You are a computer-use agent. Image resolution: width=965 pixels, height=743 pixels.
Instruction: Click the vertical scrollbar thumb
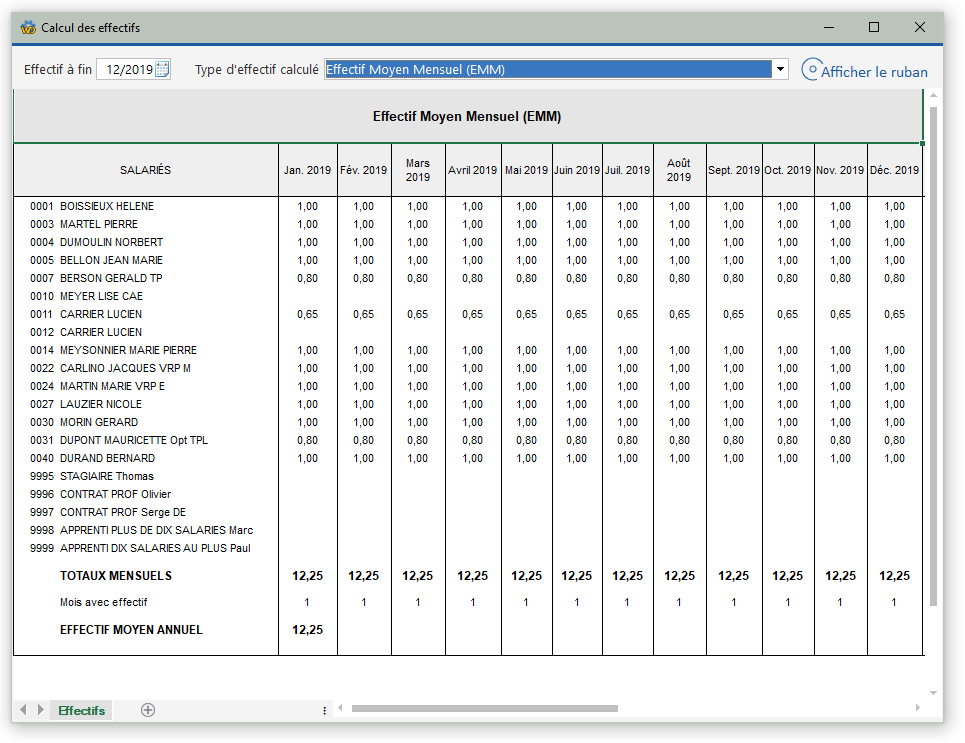pyautogui.click(x=934, y=355)
